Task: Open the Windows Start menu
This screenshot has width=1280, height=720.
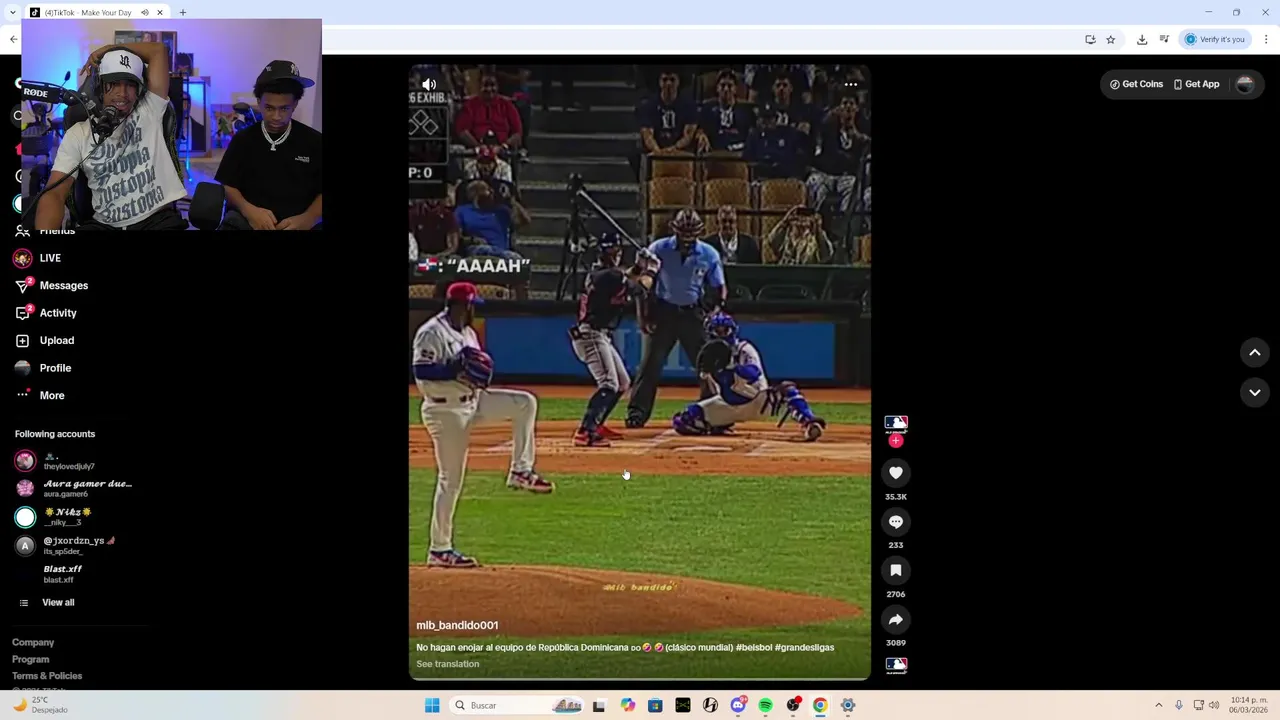Action: 432,706
